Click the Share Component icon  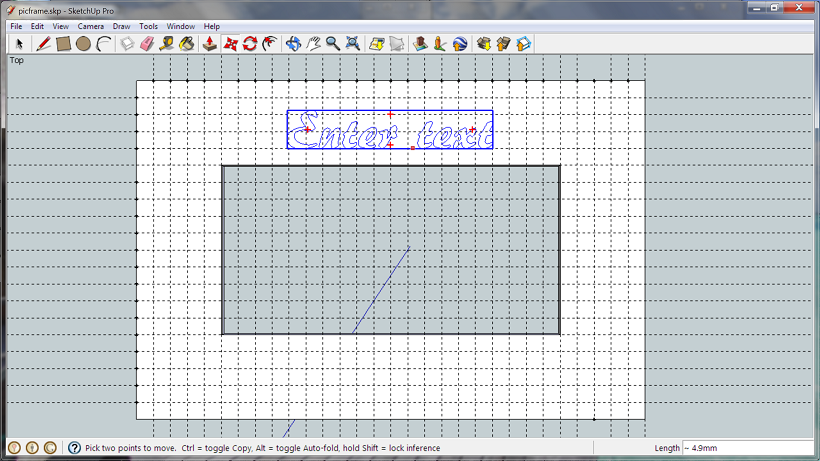click(523, 44)
